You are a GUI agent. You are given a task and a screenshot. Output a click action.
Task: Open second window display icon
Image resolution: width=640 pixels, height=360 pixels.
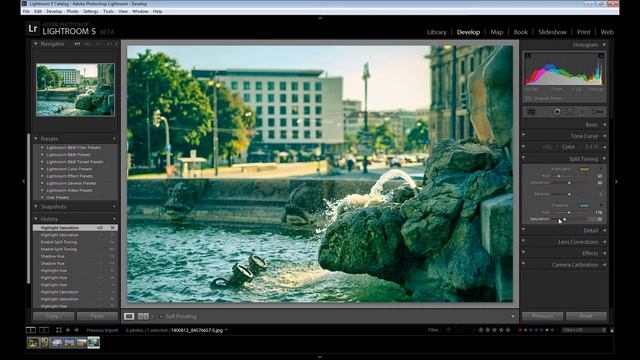pyautogui.click(x=44, y=330)
